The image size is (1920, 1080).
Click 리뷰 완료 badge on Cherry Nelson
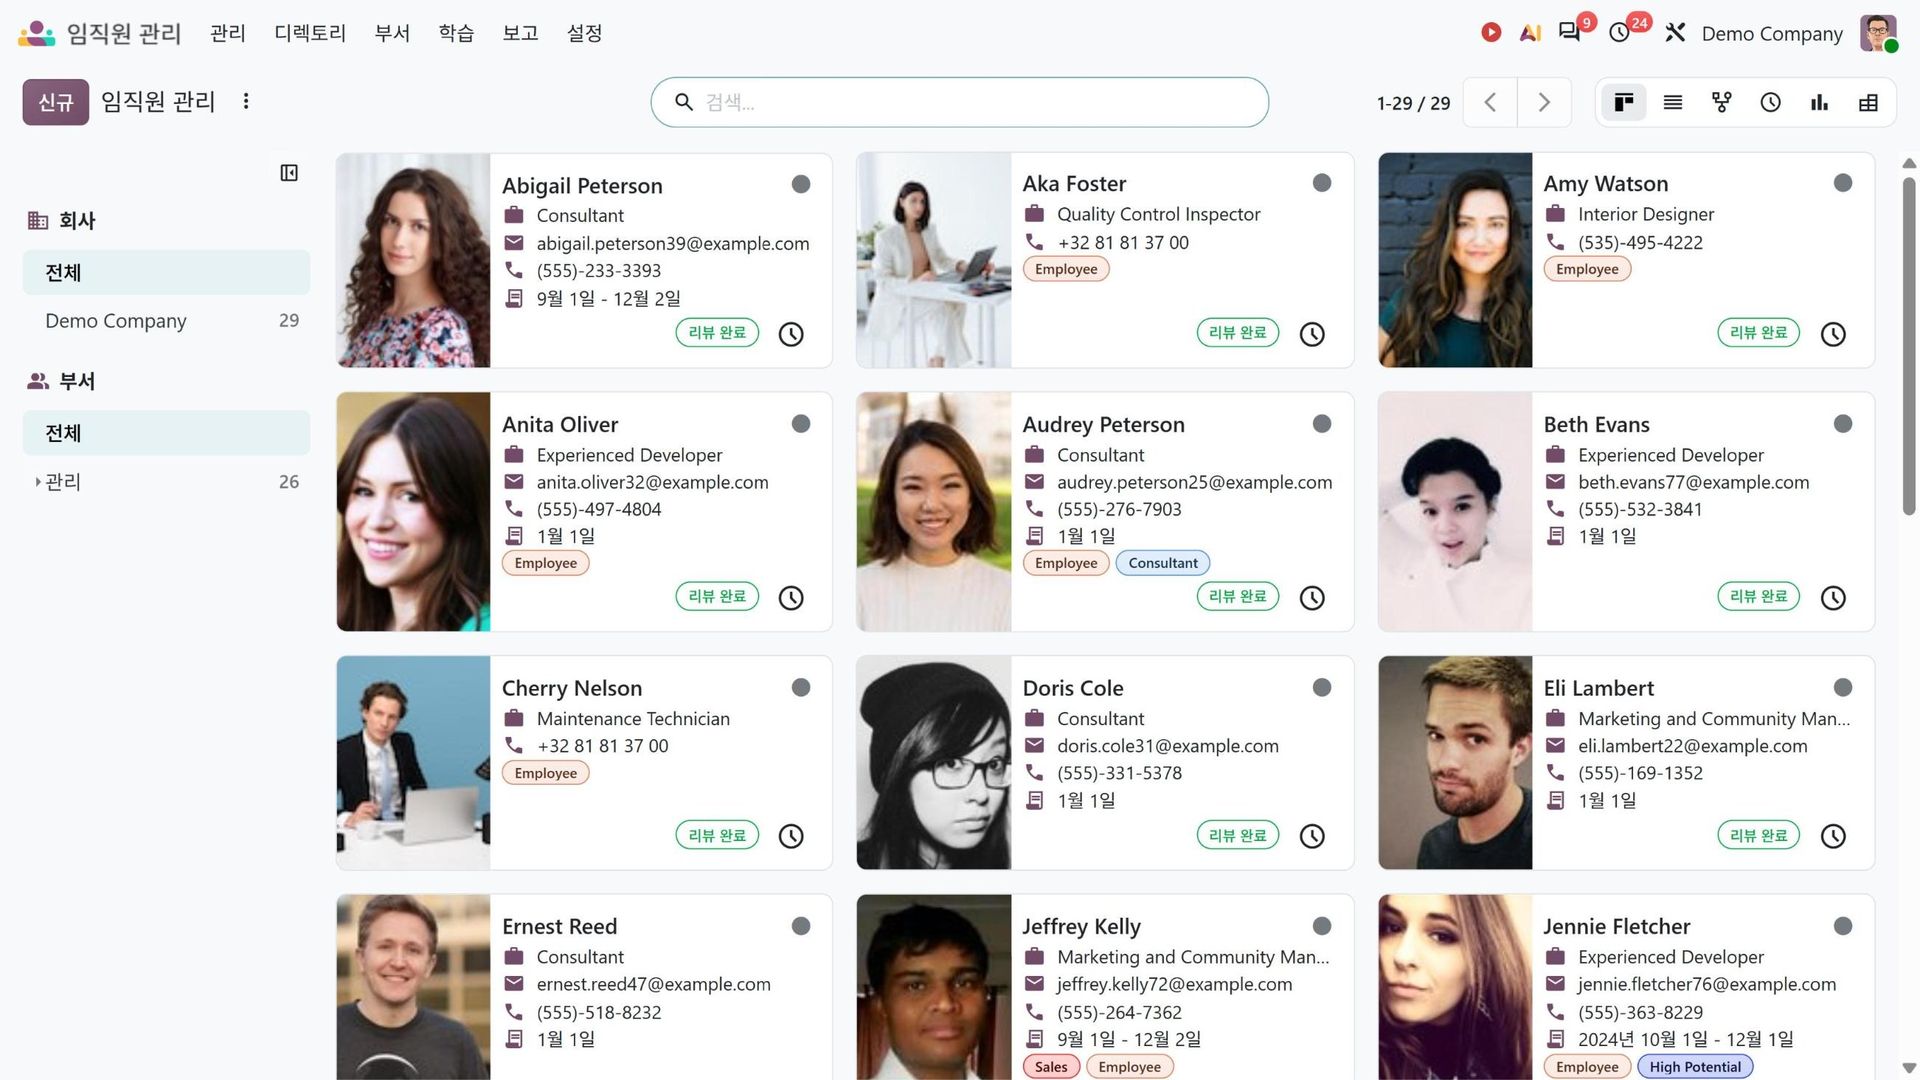click(x=717, y=835)
